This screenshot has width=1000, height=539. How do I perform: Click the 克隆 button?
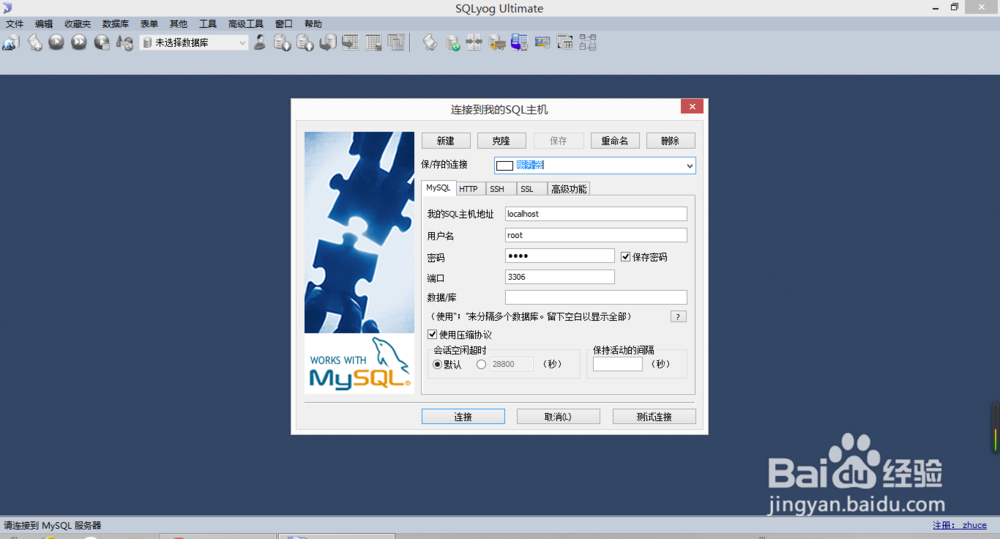pos(501,141)
